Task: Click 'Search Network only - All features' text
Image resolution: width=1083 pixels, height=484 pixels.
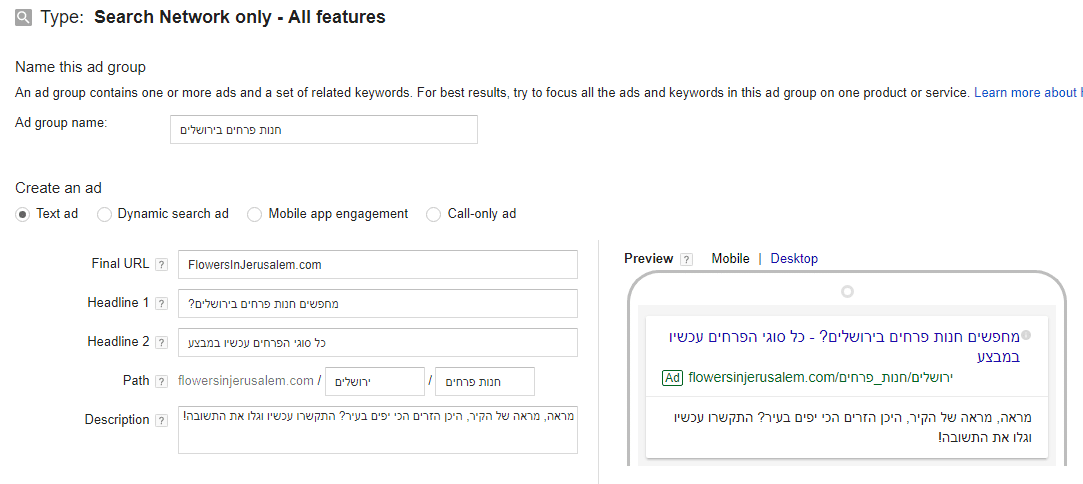Action: 240,17
